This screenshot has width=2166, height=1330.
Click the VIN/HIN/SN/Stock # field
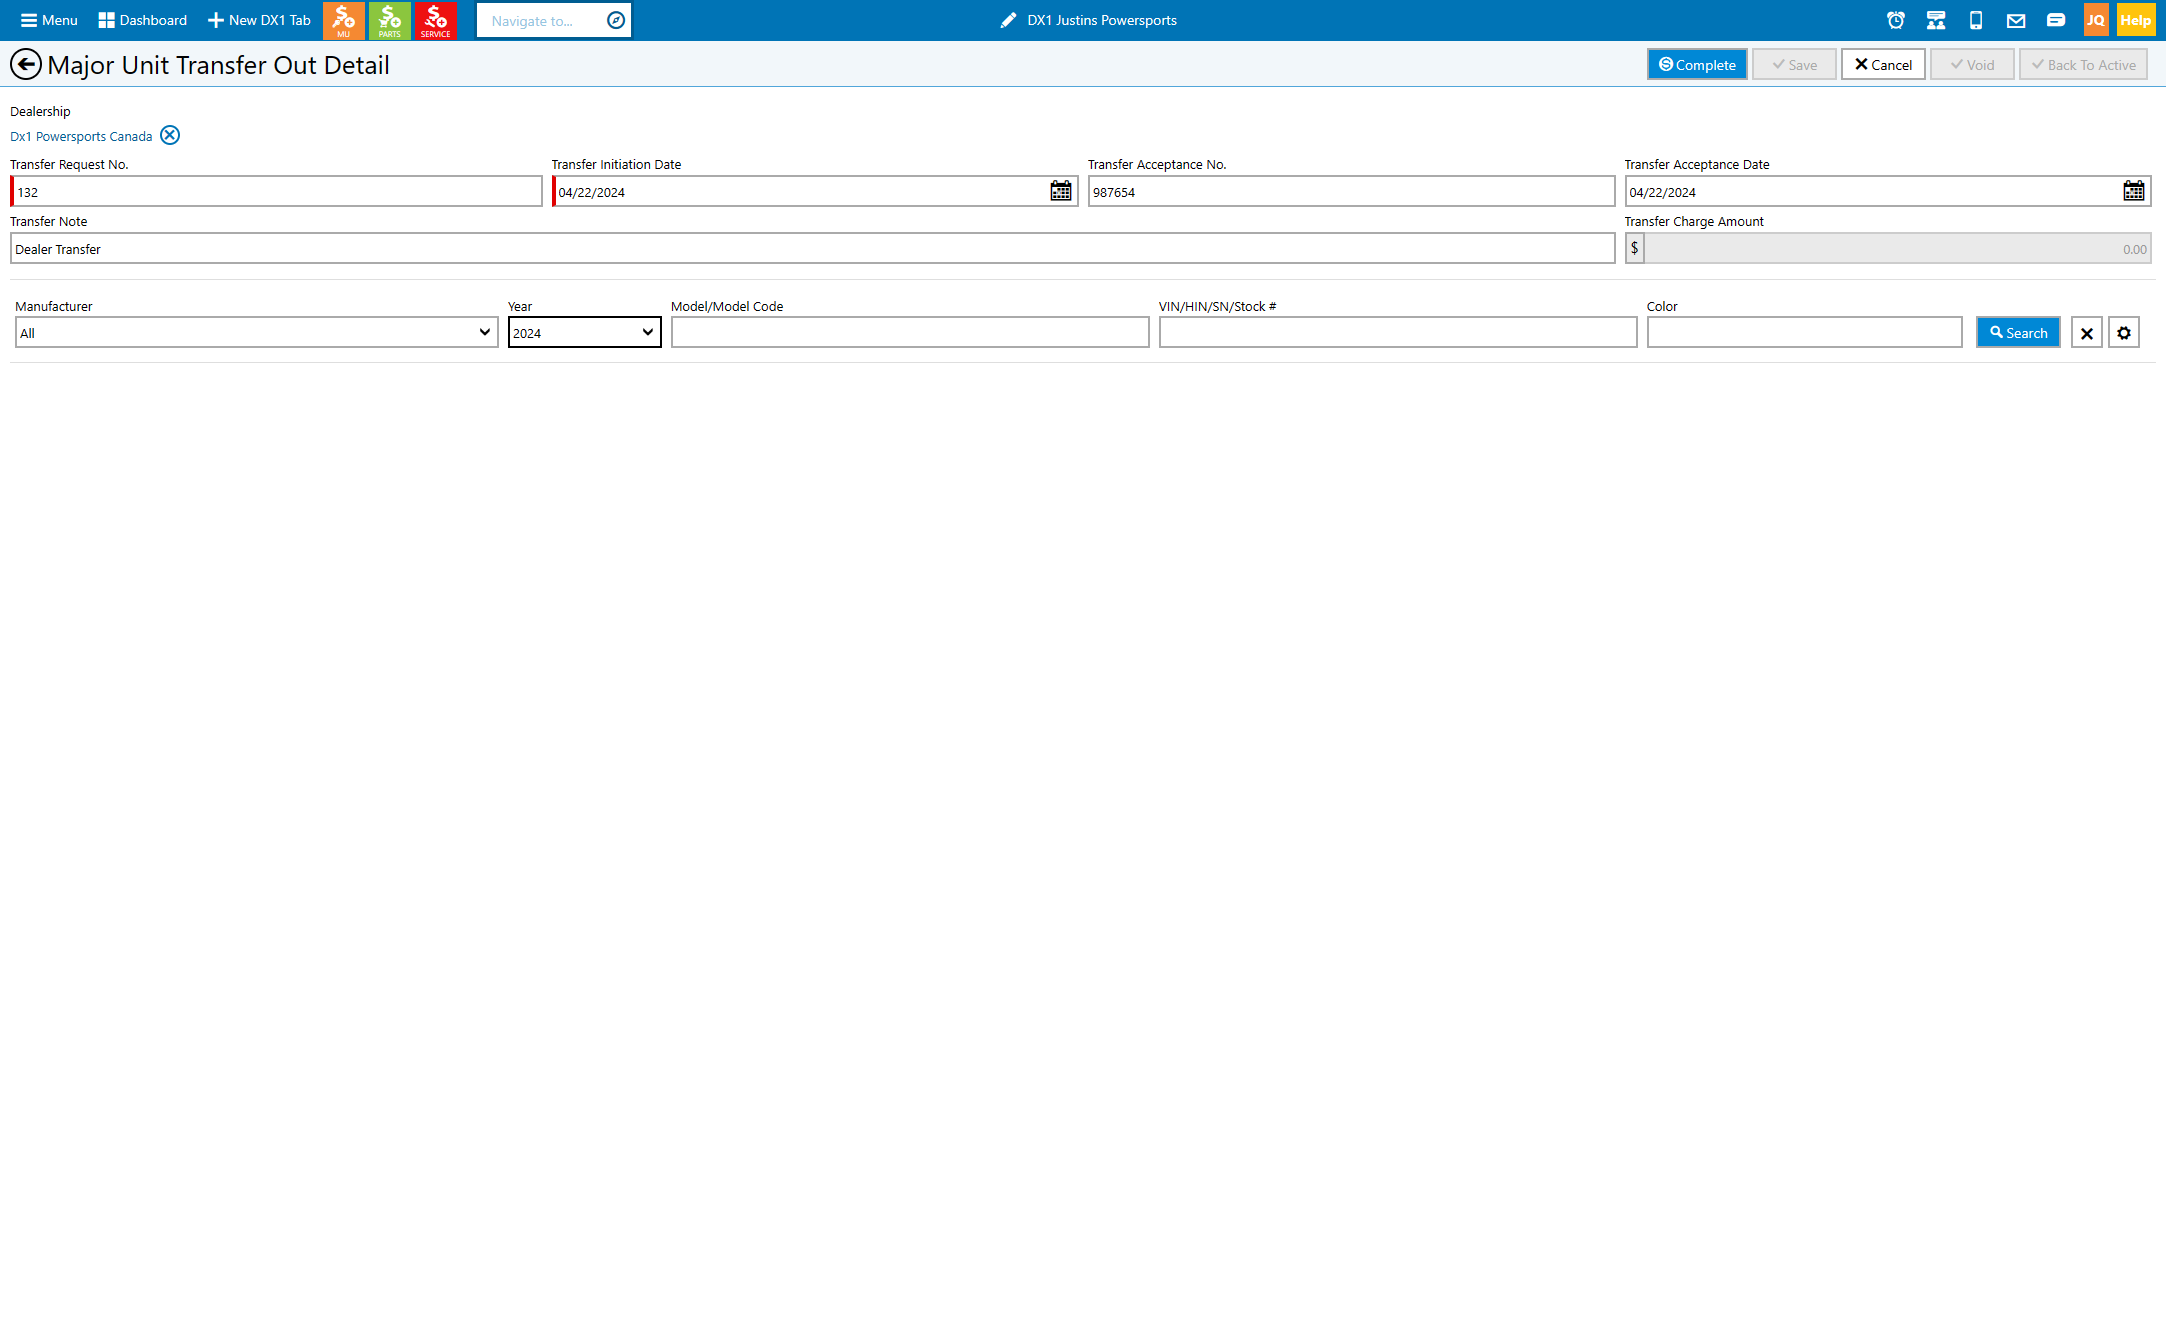point(1398,333)
